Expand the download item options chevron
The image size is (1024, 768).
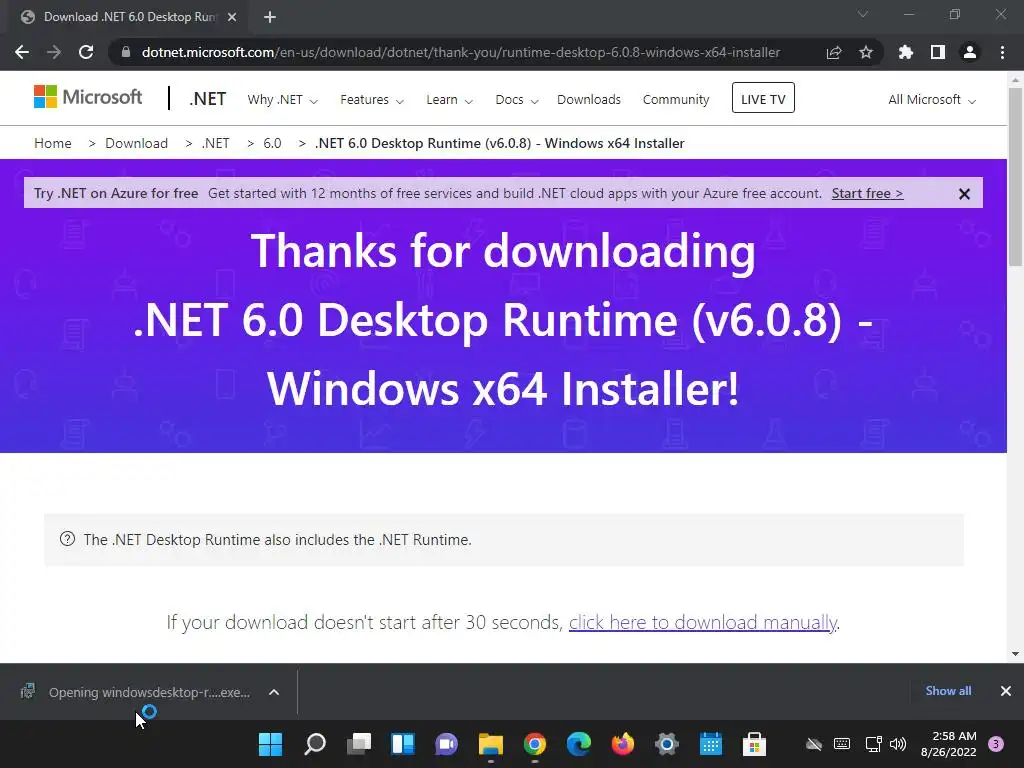click(274, 692)
